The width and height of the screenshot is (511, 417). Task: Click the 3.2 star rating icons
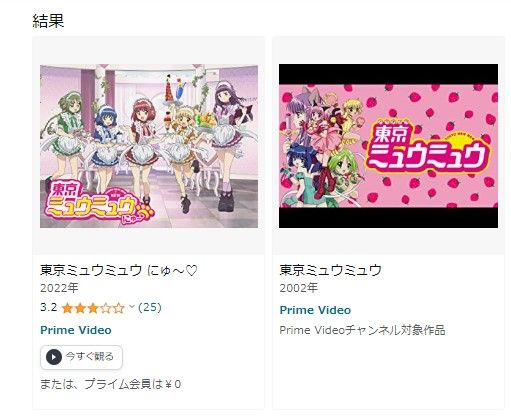coord(93,308)
